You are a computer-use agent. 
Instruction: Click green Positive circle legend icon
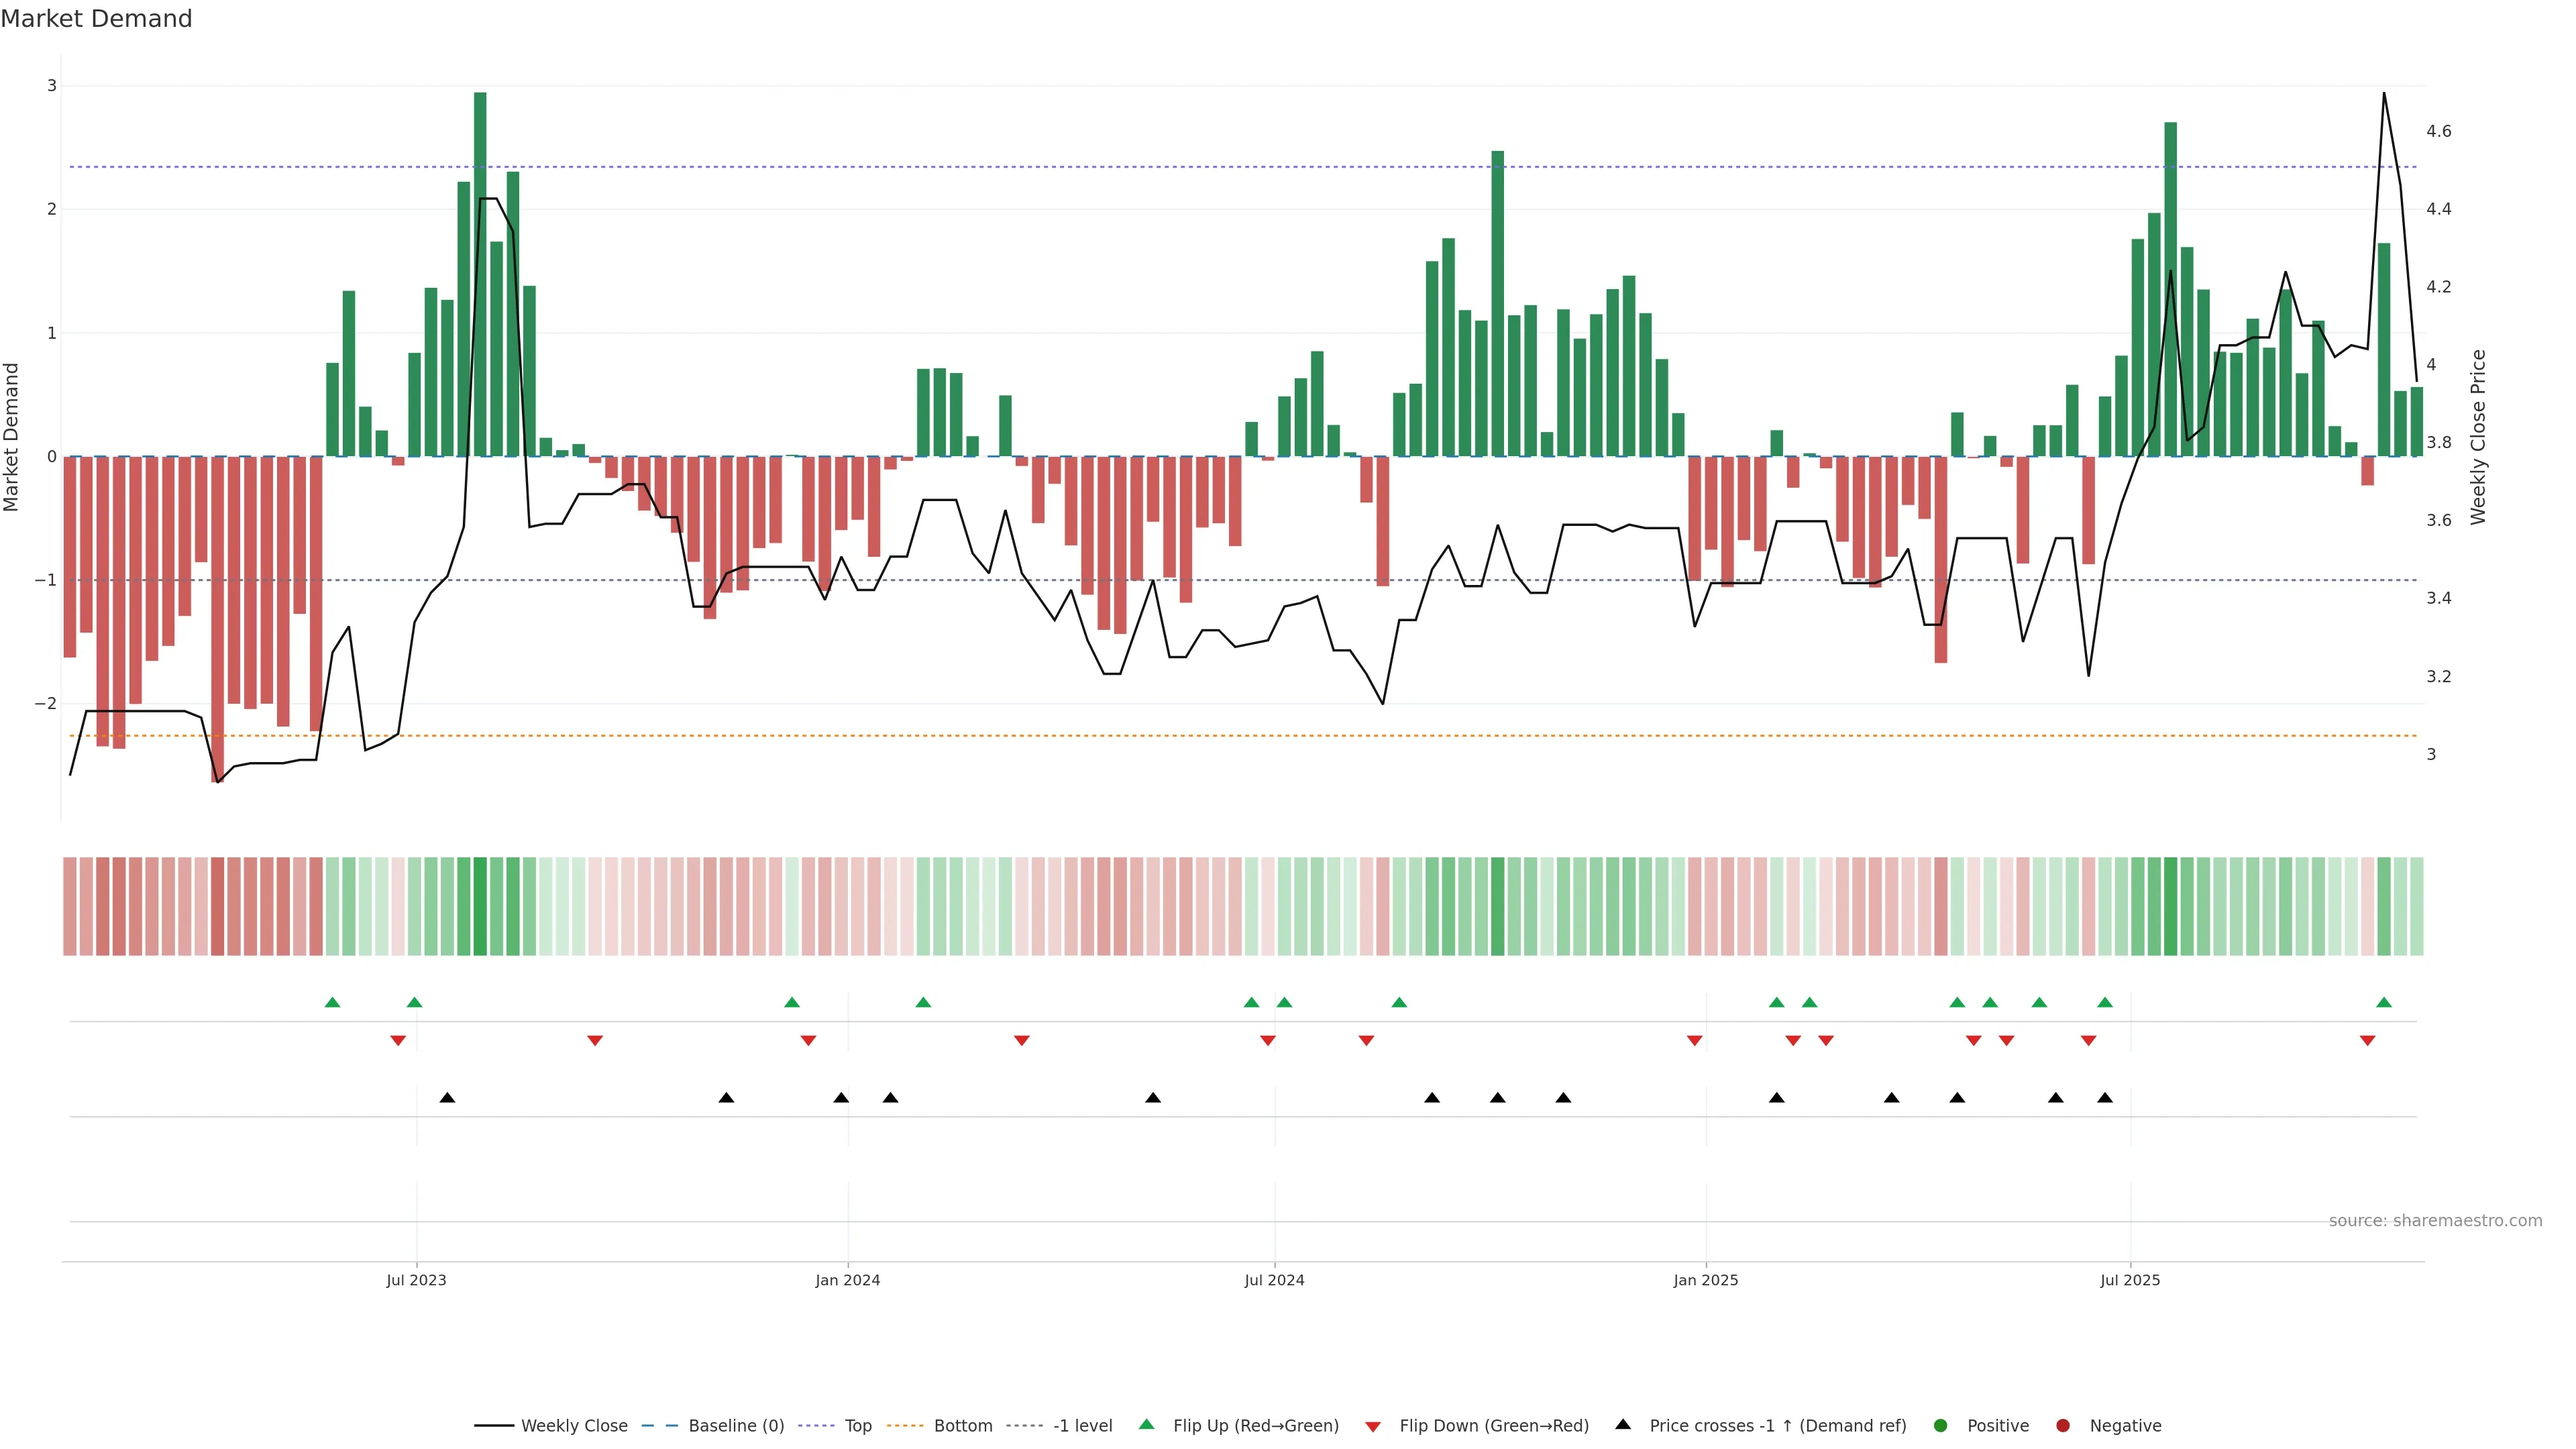[x=1940, y=1425]
